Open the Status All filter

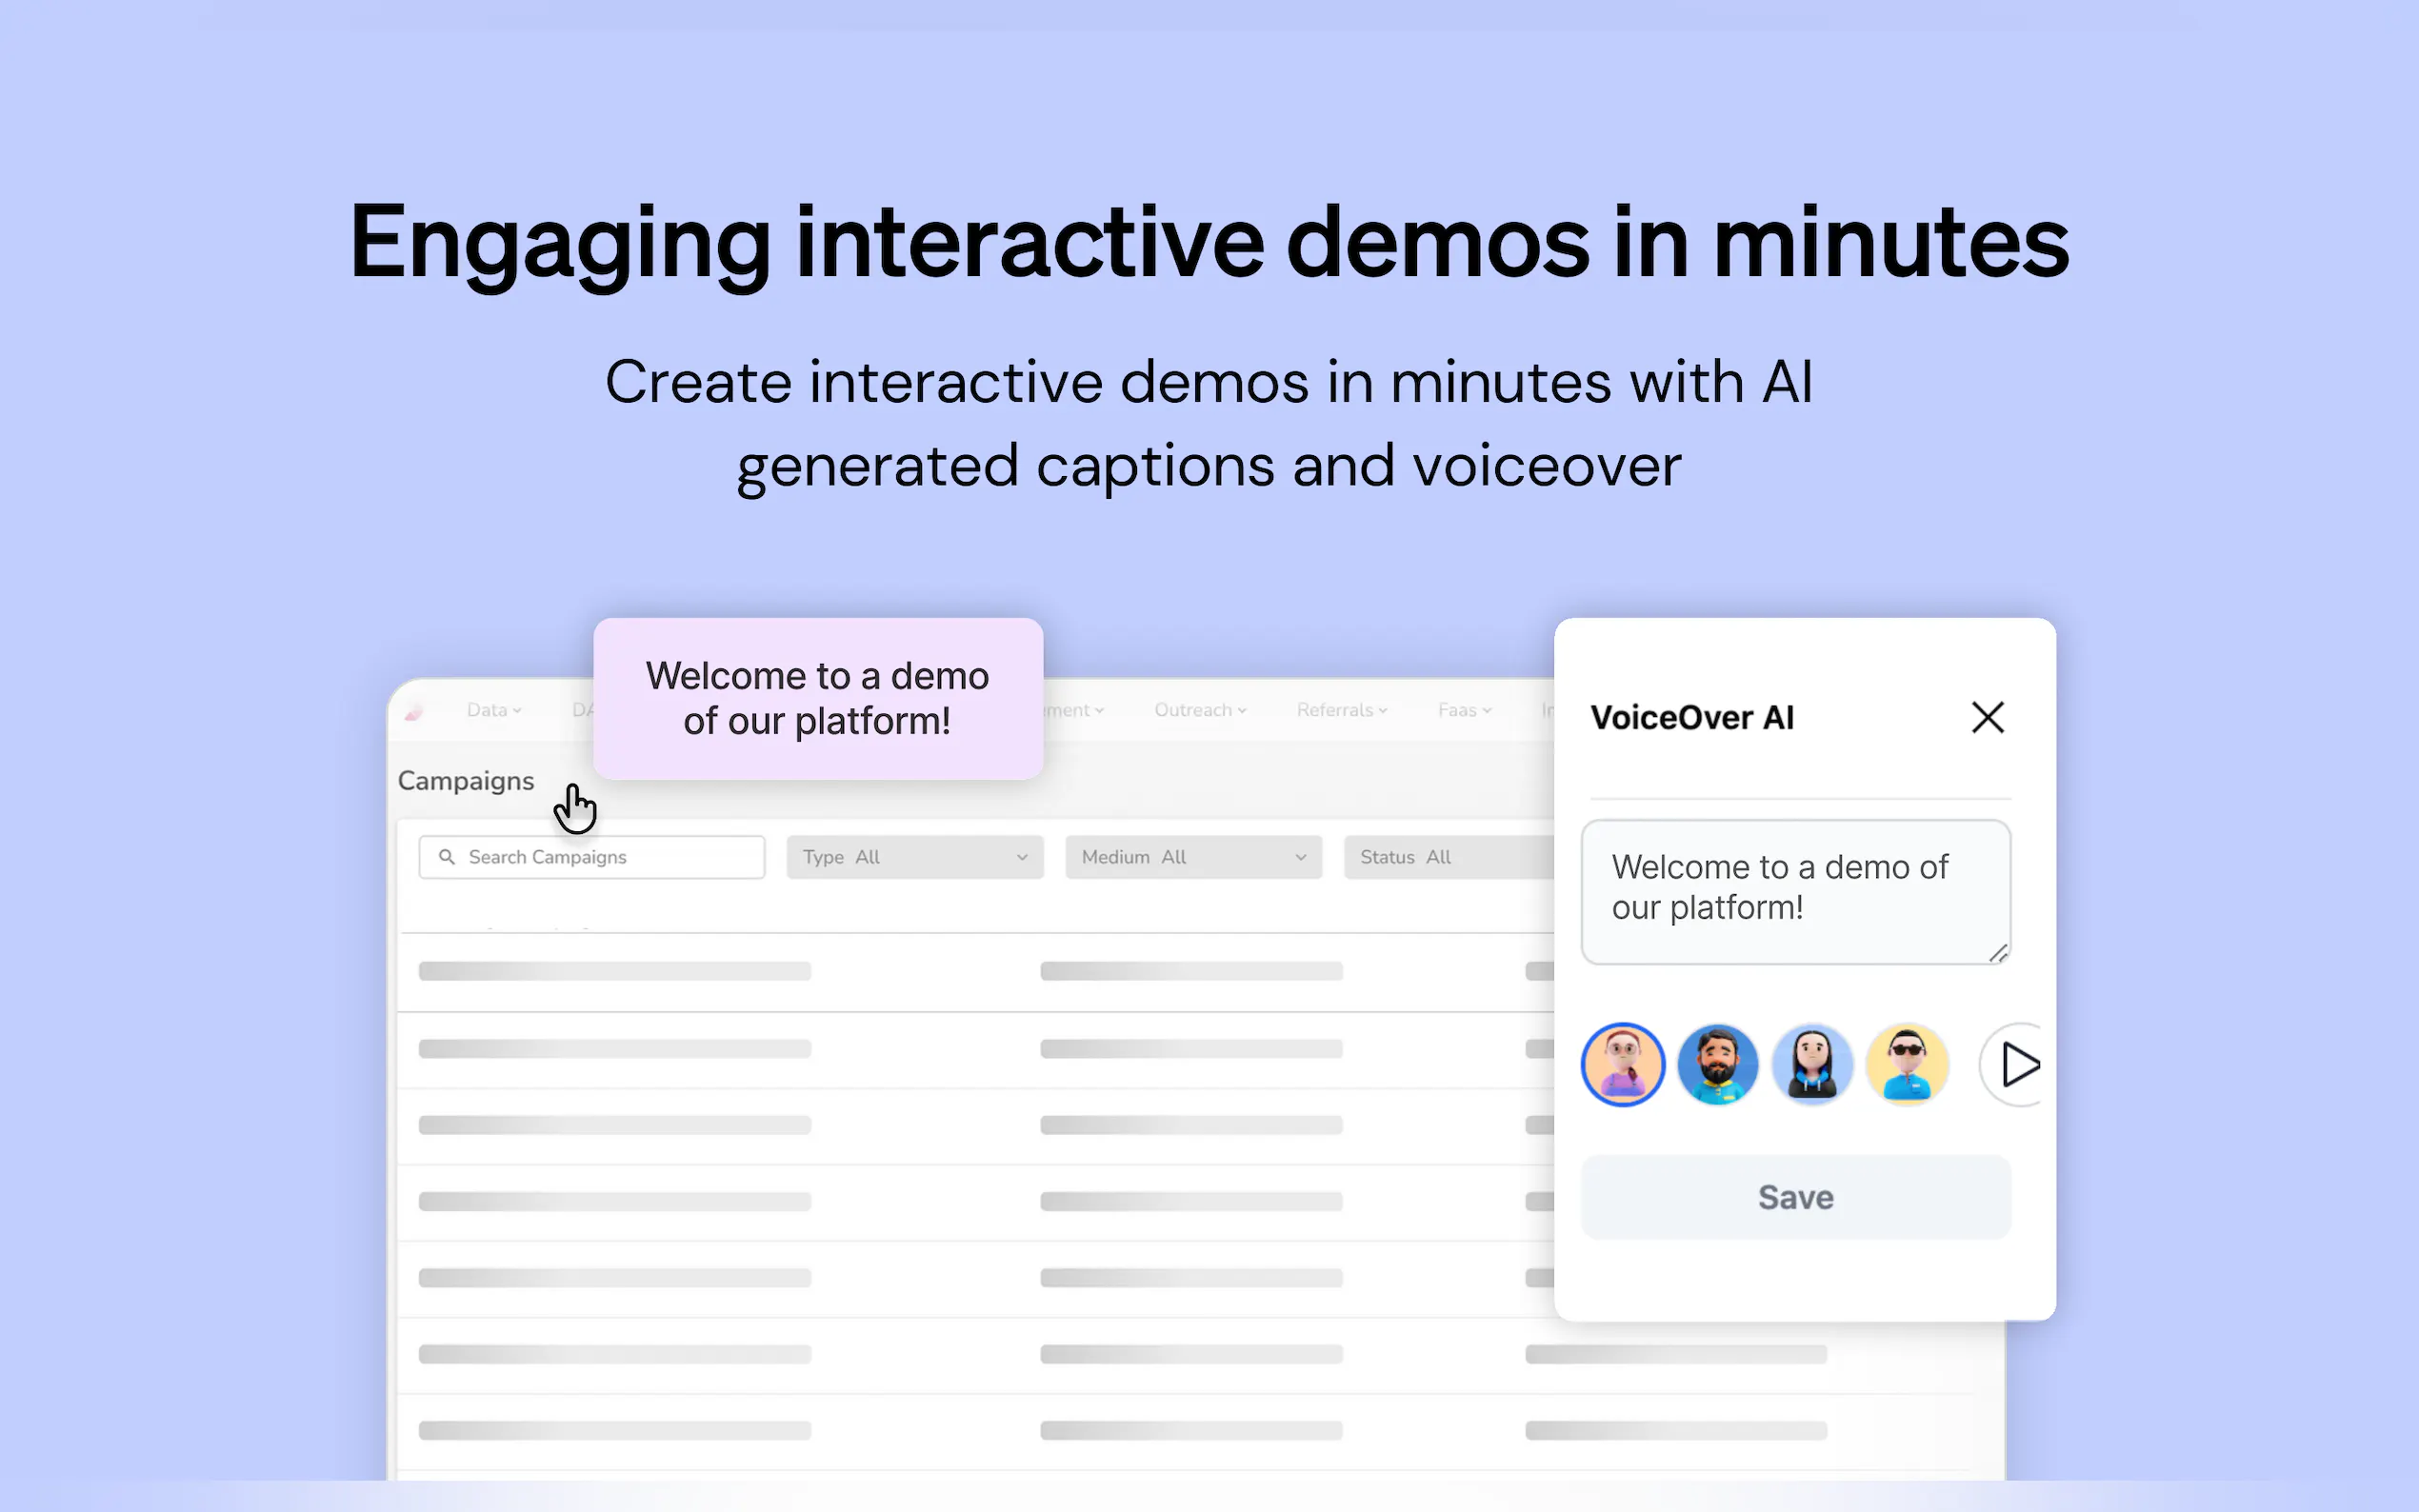tap(1445, 857)
